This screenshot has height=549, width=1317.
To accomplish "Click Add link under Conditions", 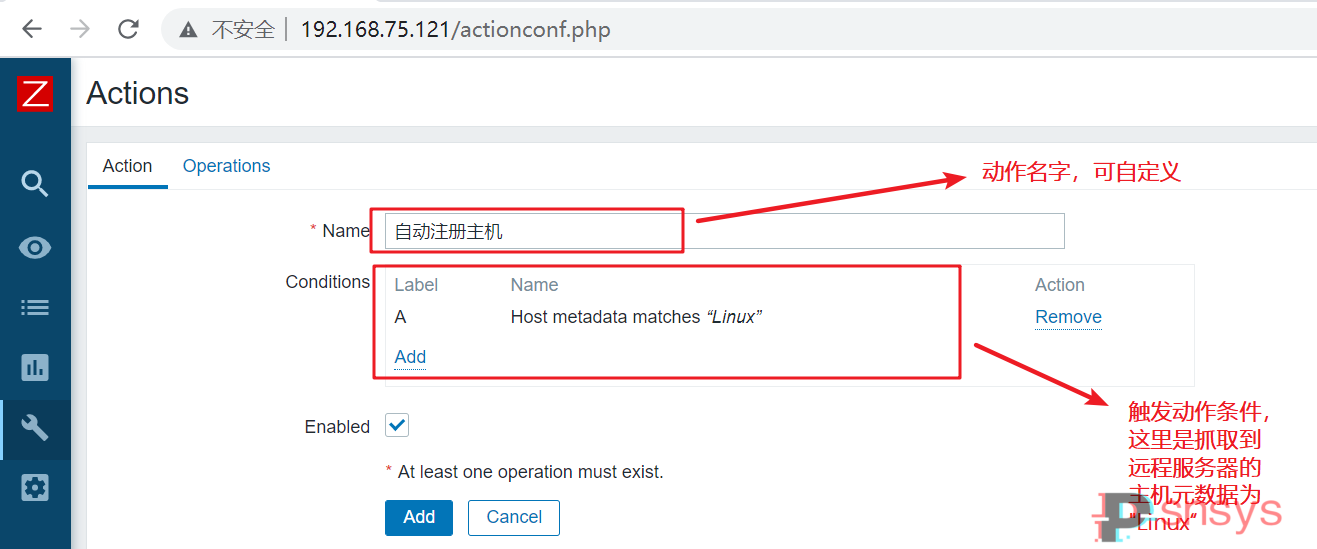I will pos(410,357).
